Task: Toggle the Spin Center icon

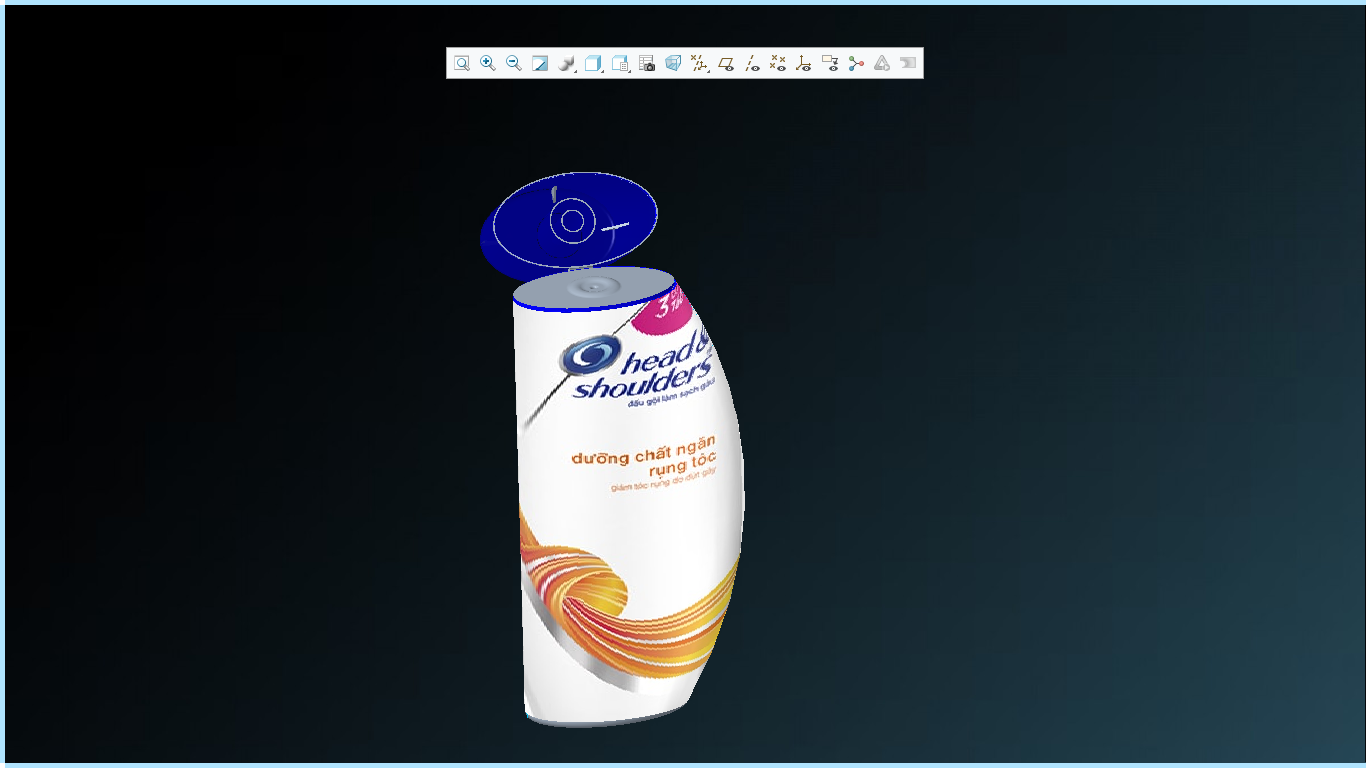Action: point(856,63)
